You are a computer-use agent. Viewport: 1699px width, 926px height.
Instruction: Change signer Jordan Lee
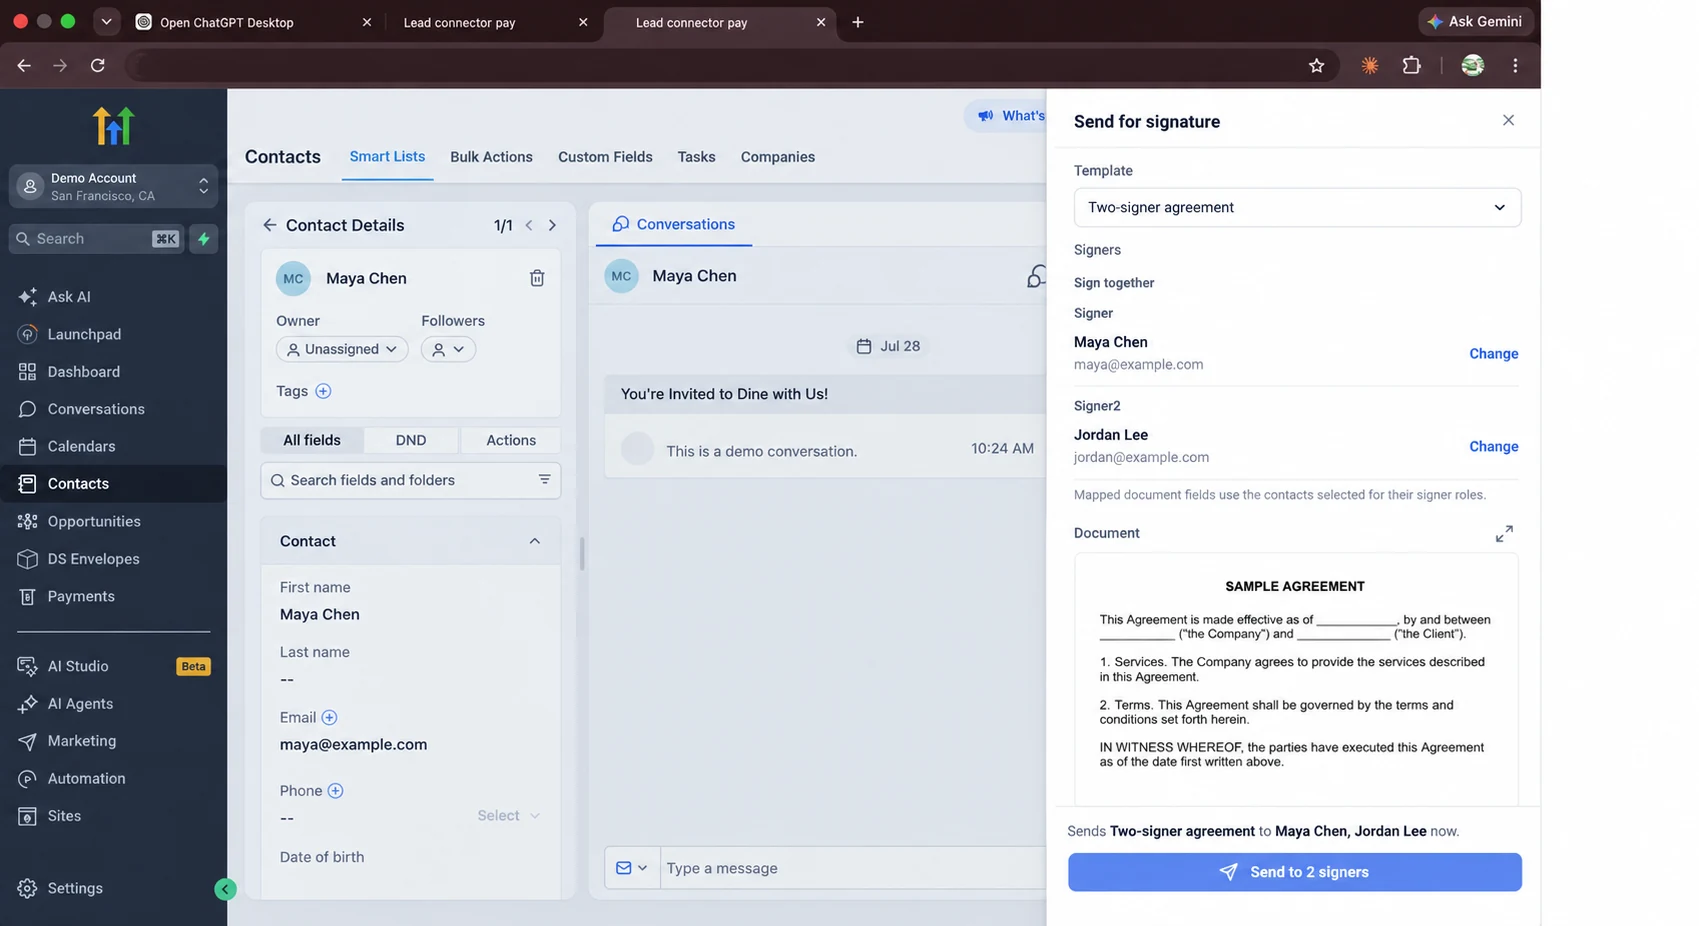1493,447
